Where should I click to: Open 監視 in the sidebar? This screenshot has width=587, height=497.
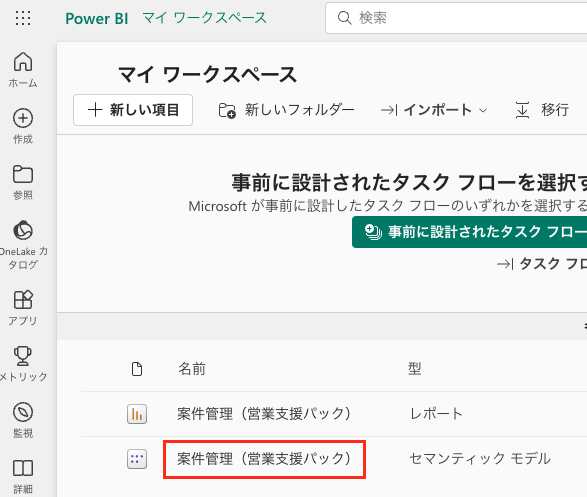23,420
